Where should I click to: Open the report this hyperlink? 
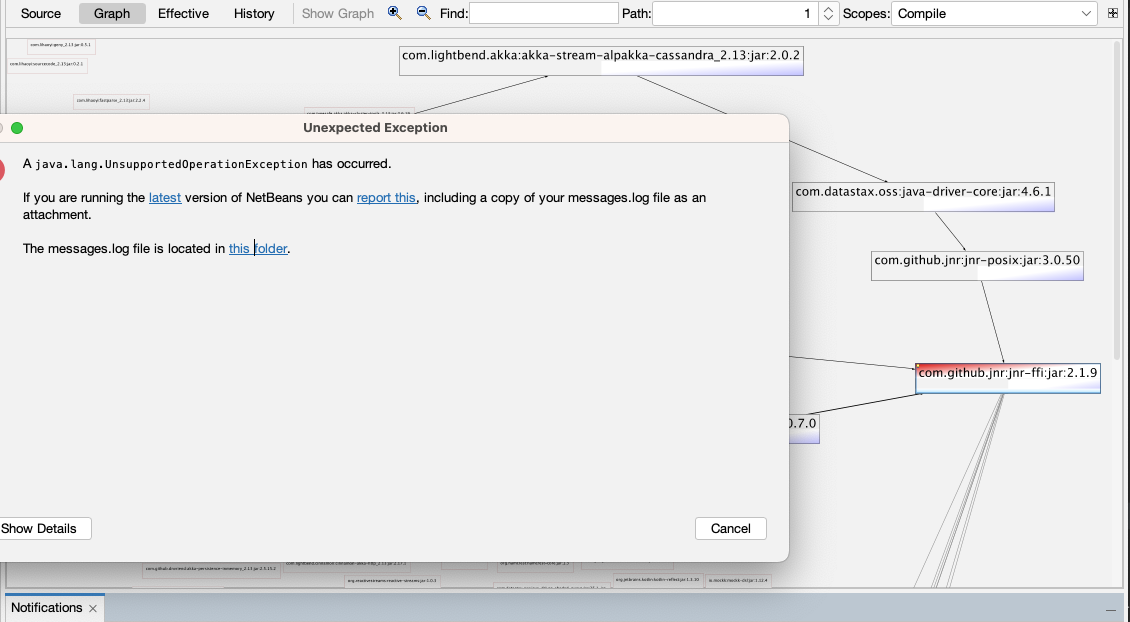click(x=386, y=197)
